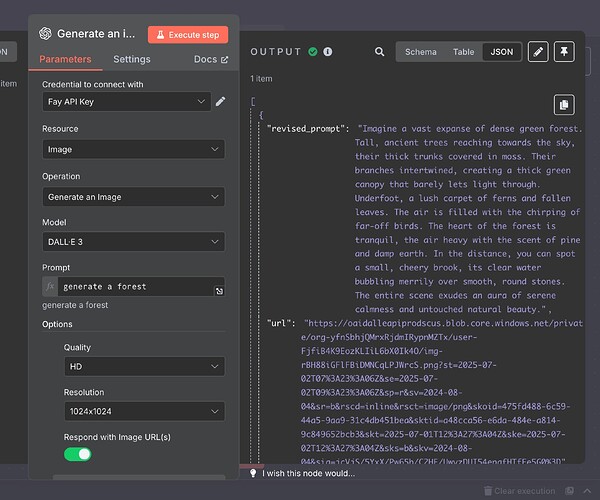The width and height of the screenshot is (600, 500).
Task: Edit the credential with pencil icon
Action: point(220,101)
